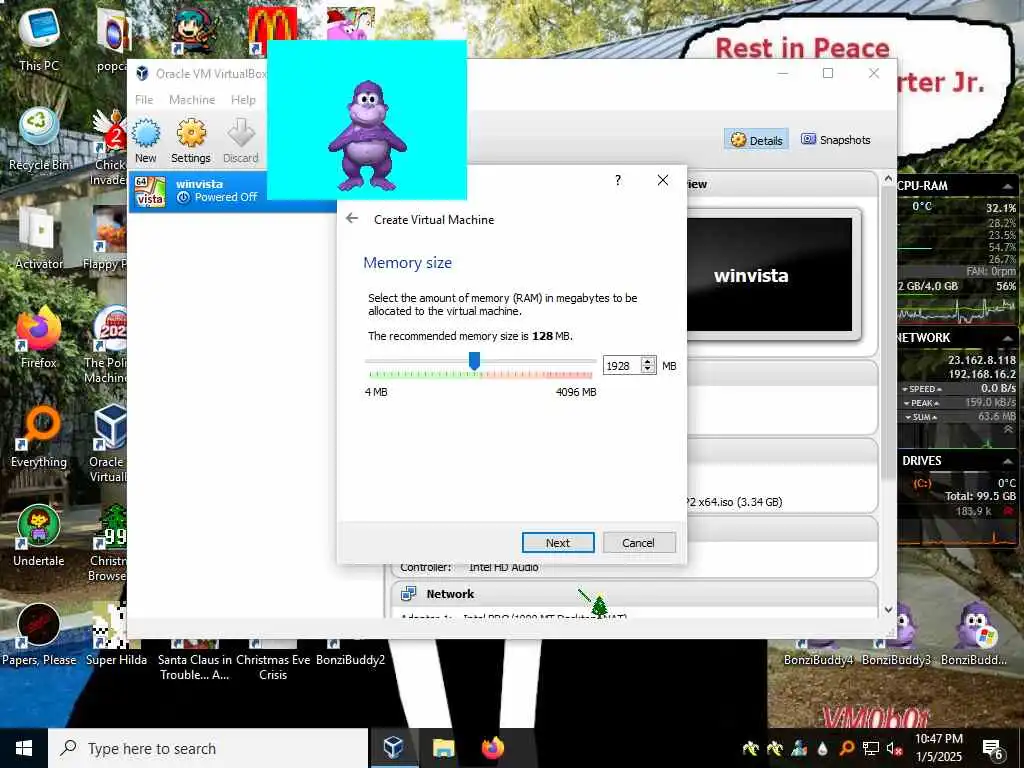
Task: Select the Everything search desktop icon
Action: [x=39, y=436]
